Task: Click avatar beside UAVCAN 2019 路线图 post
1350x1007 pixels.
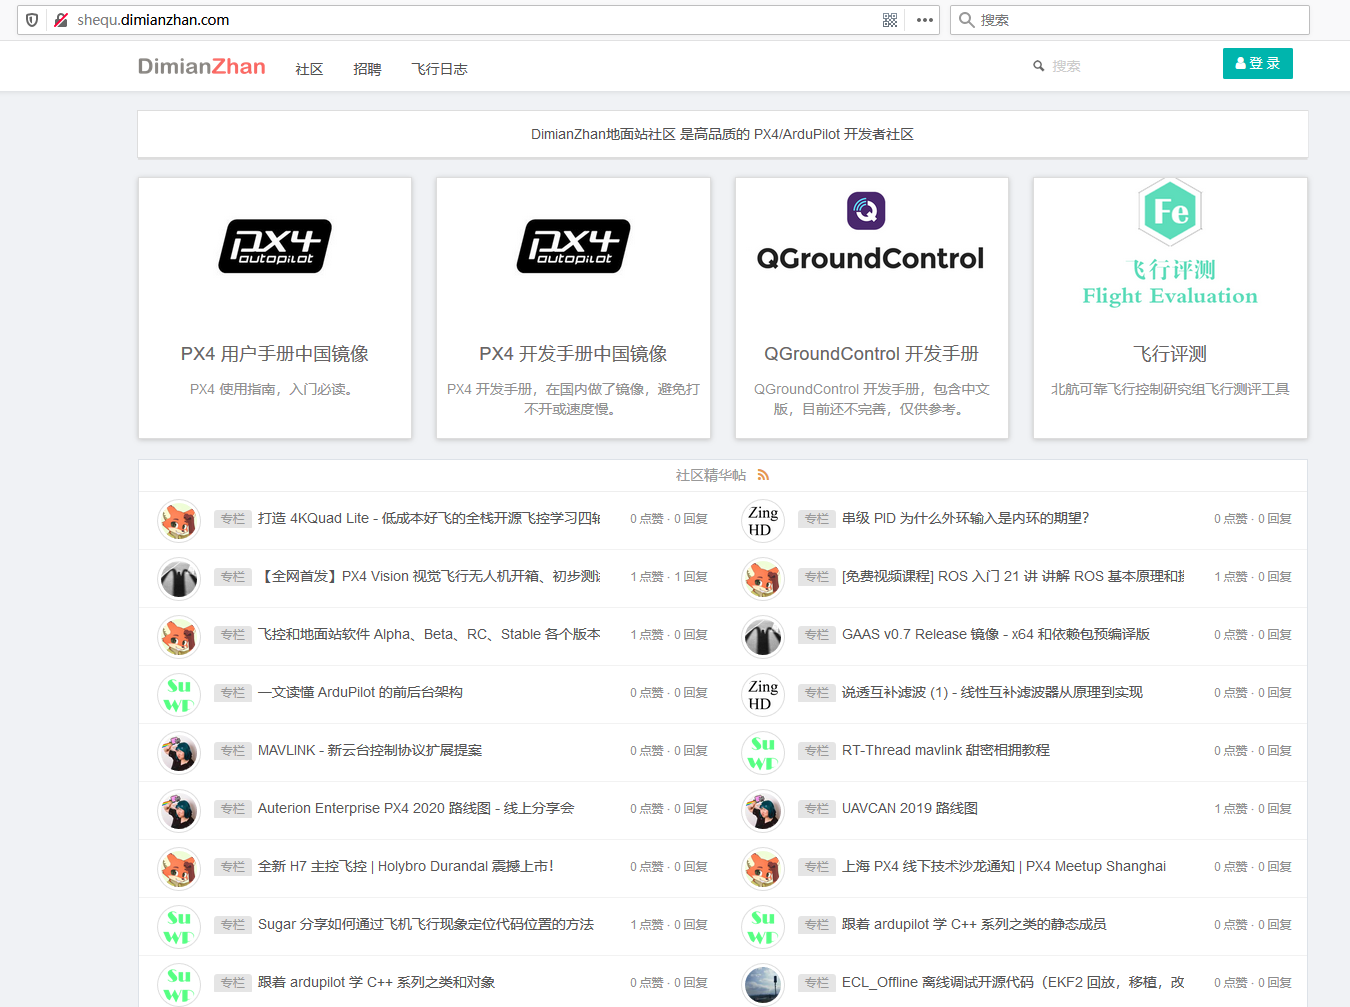Action: 763,811
